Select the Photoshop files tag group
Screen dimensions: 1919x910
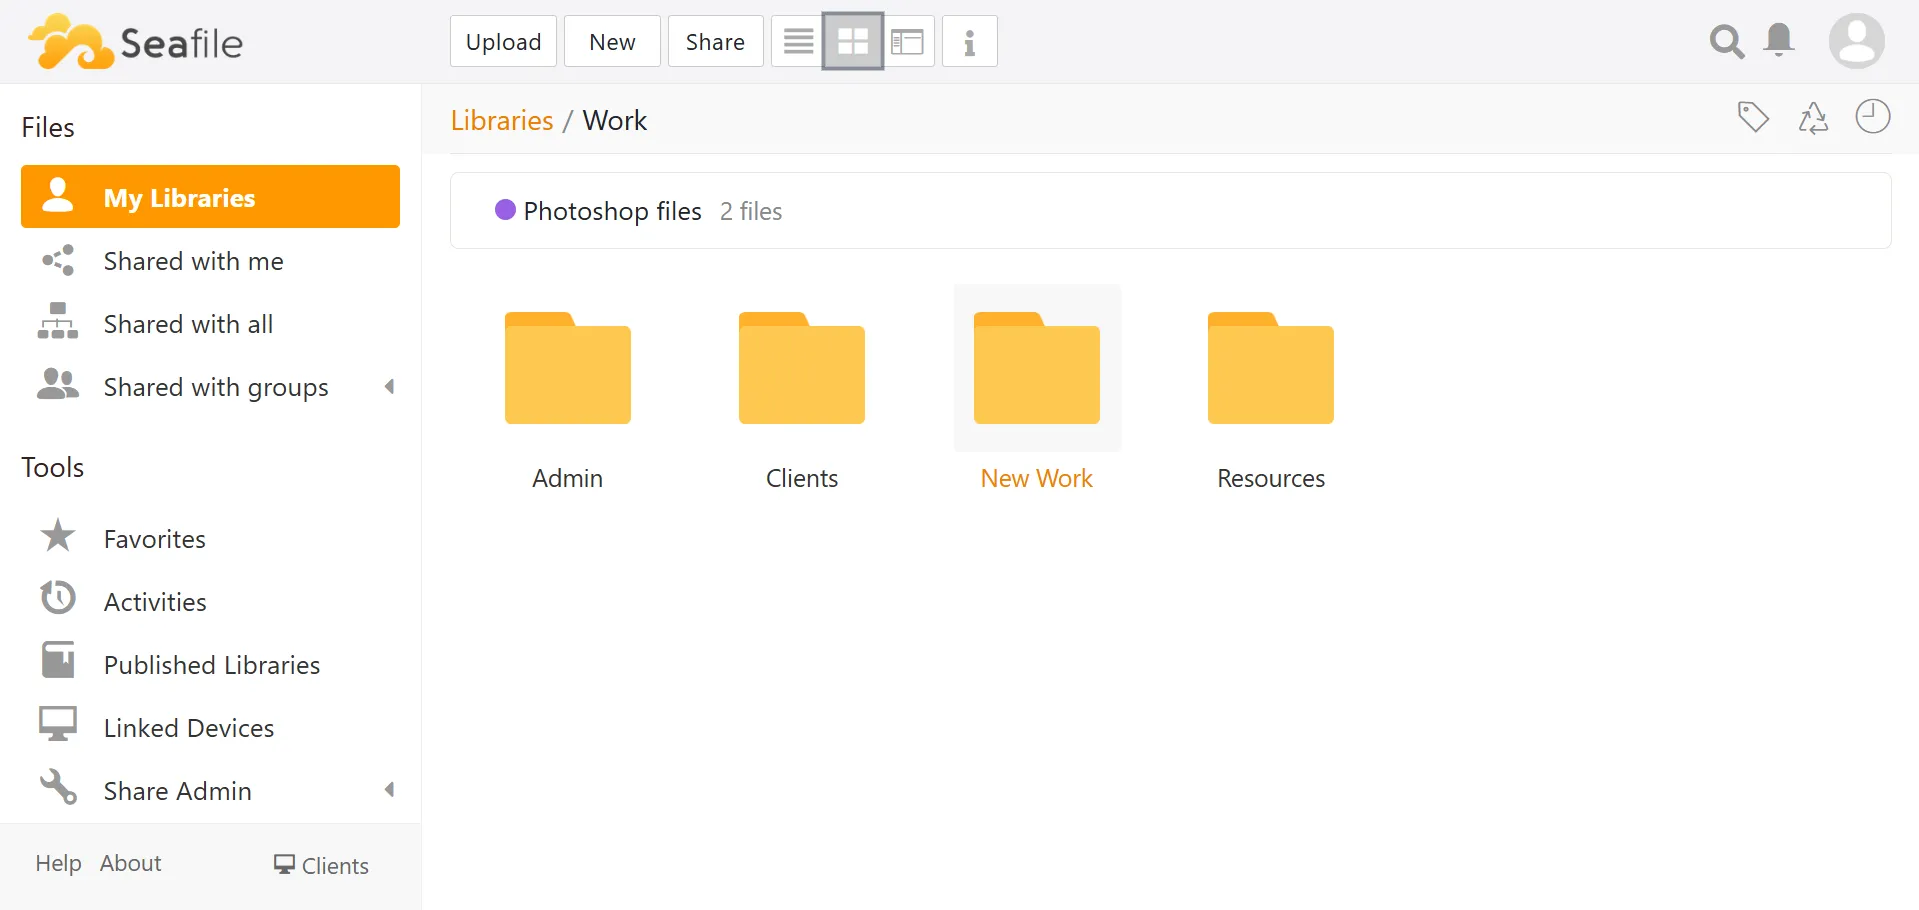click(x=612, y=211)
